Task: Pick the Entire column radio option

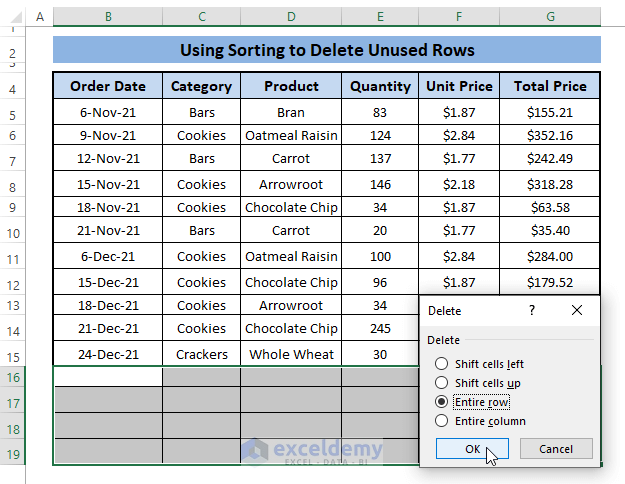Action: (x=442, y=421)
